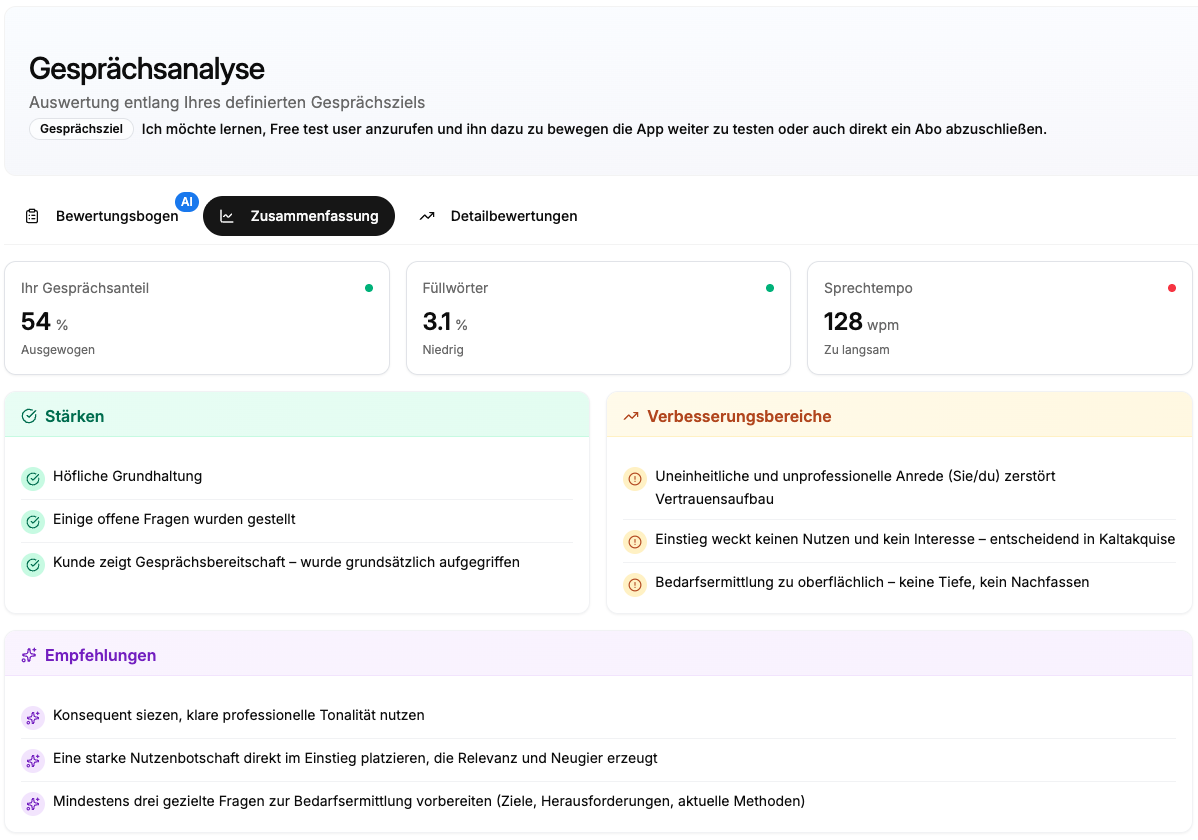Select the Sprechtempo metric card
This screenshot has height=840, width=1198.
coord(999,317)
